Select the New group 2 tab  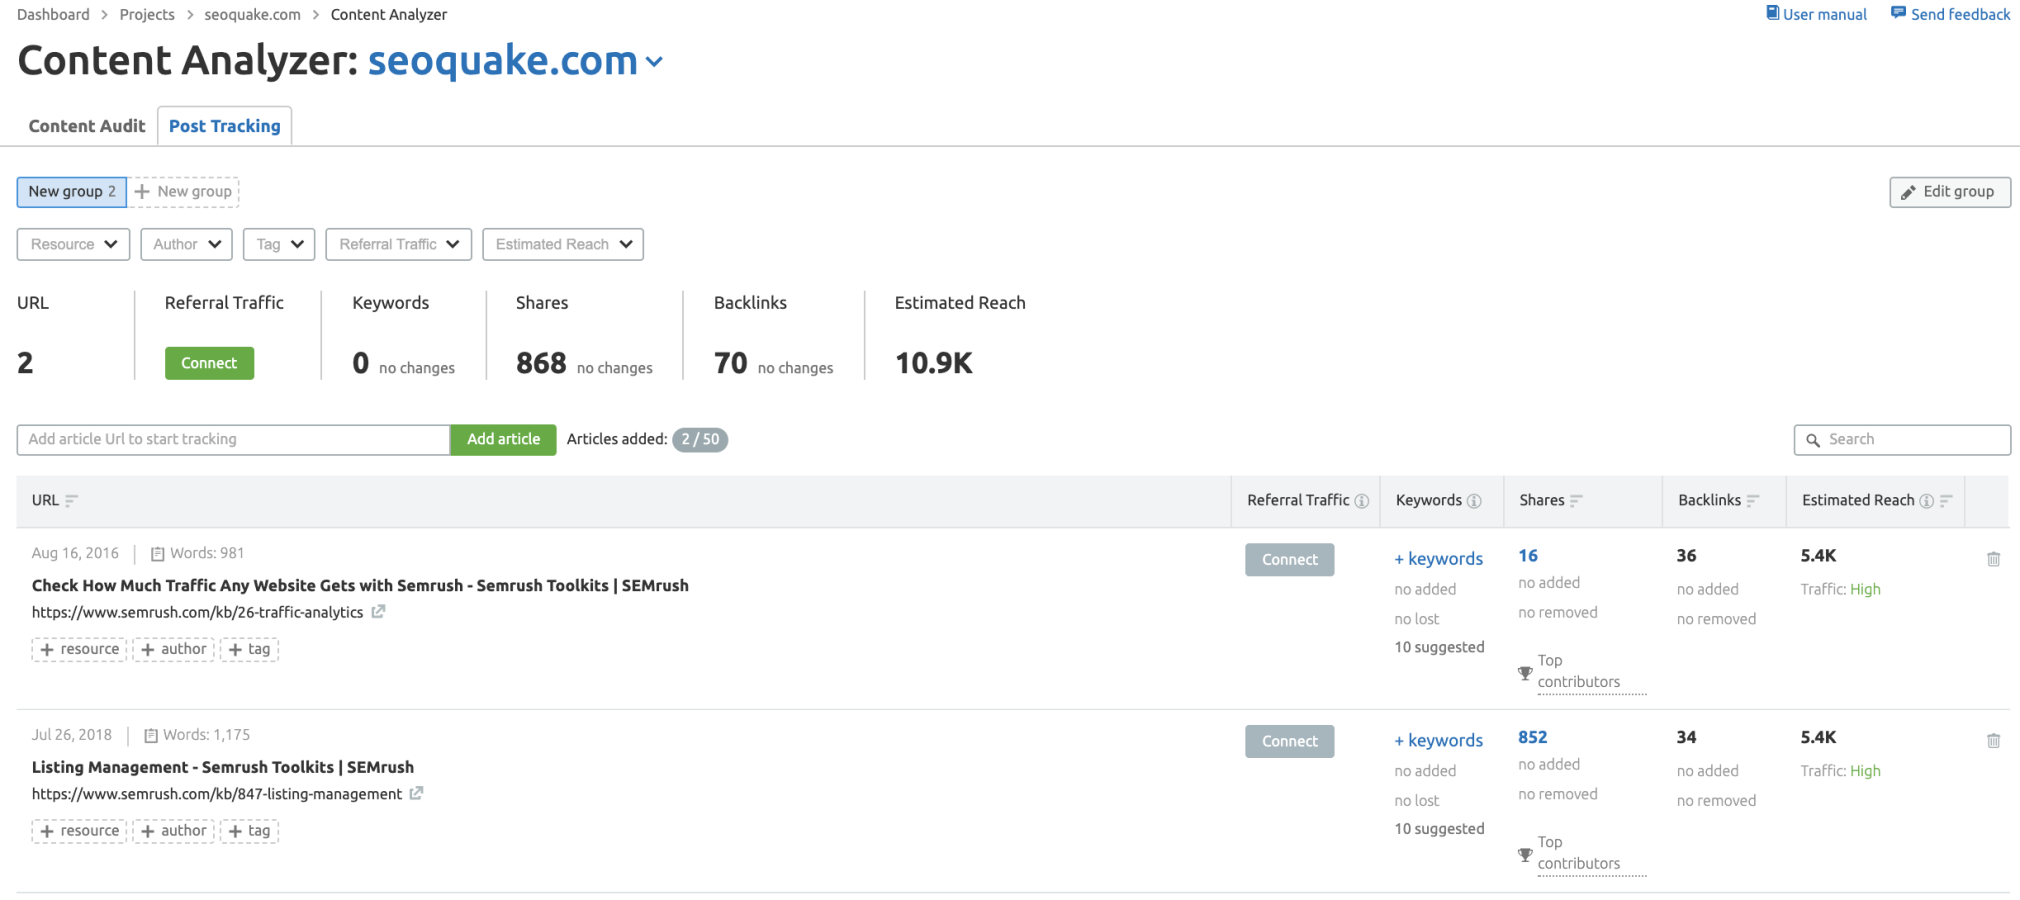click(x=71, y=192)
